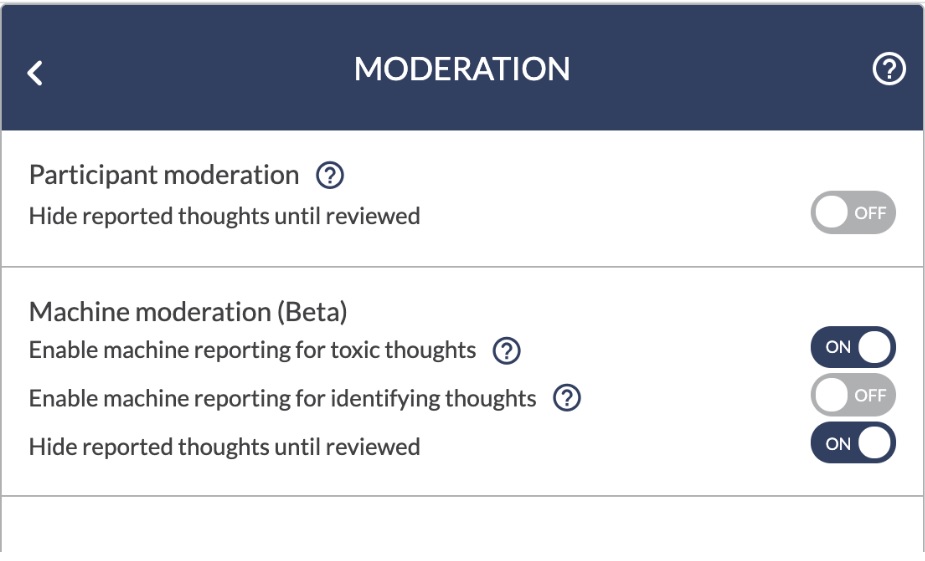Click Enable machine reporting for toxic thoughts text
Screen dimensions: 925x561
click(252, 350)
